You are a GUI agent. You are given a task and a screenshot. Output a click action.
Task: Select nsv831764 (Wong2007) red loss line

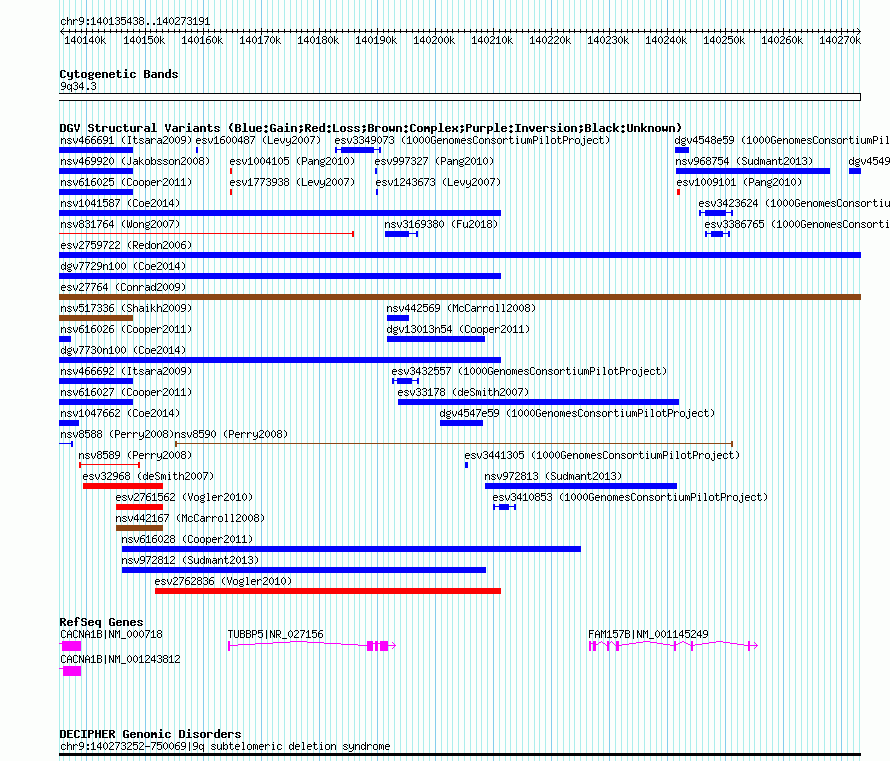pos(207,234)
